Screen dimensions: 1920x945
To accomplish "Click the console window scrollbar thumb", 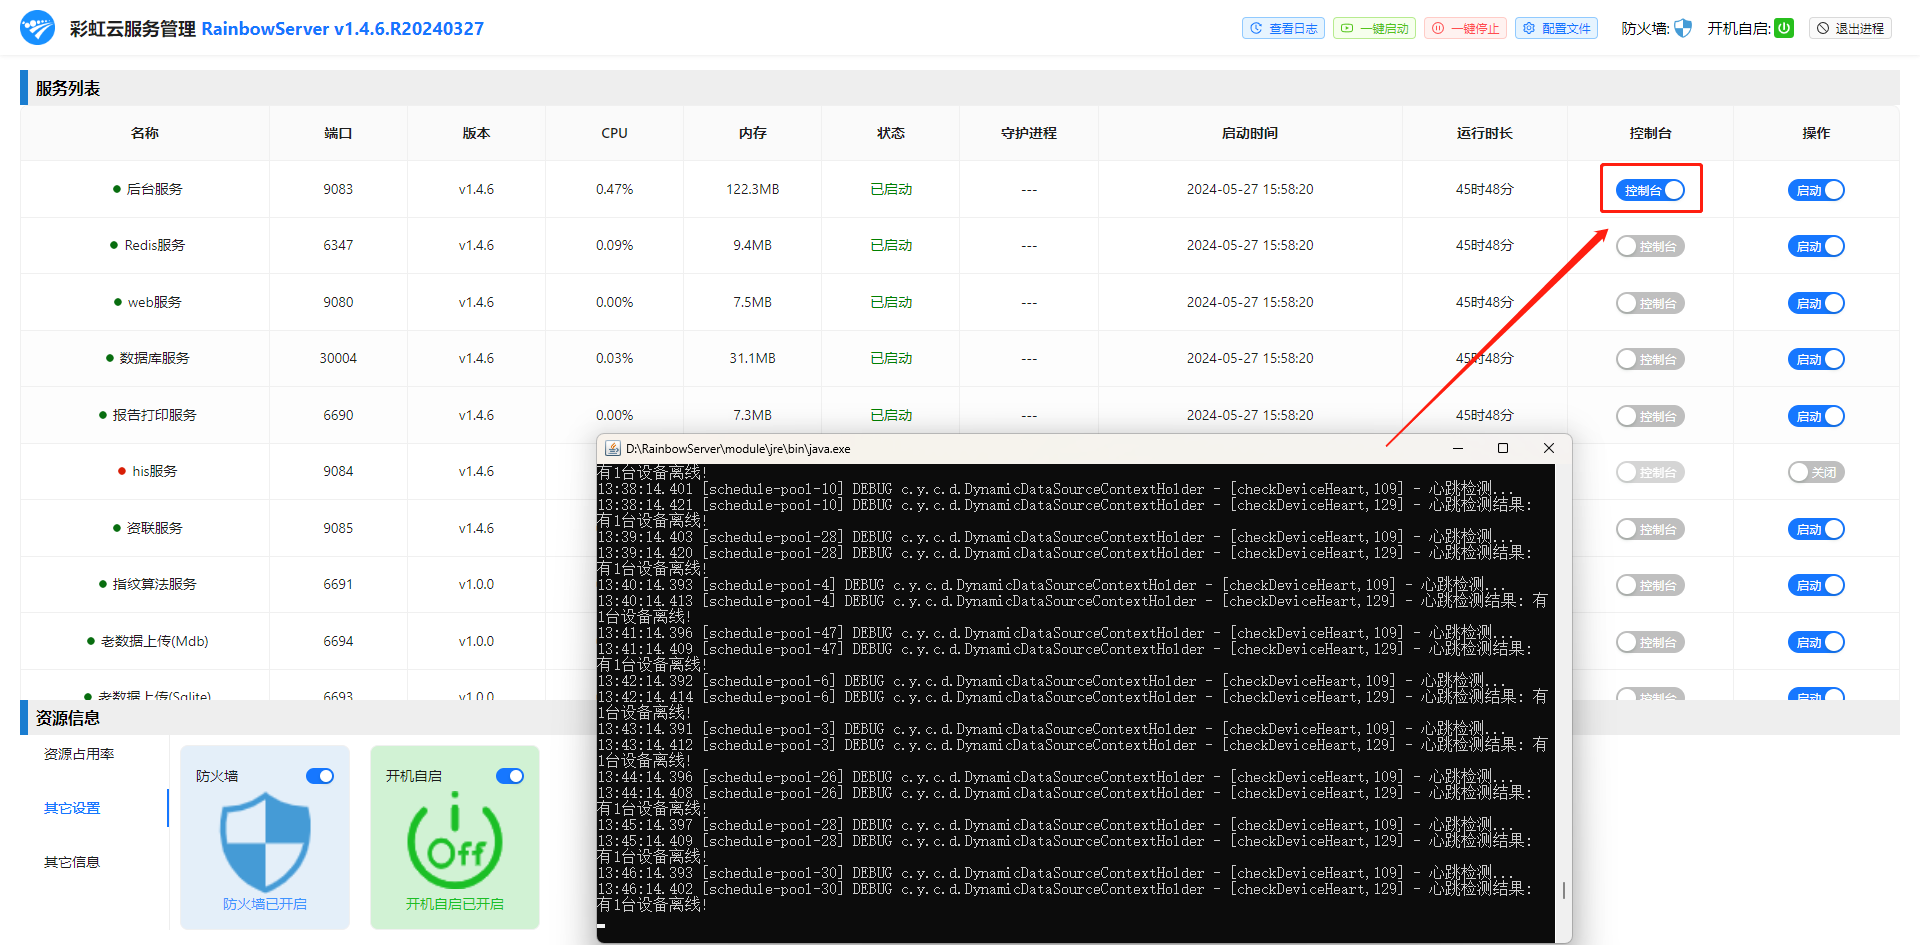I will point(1563,889).
